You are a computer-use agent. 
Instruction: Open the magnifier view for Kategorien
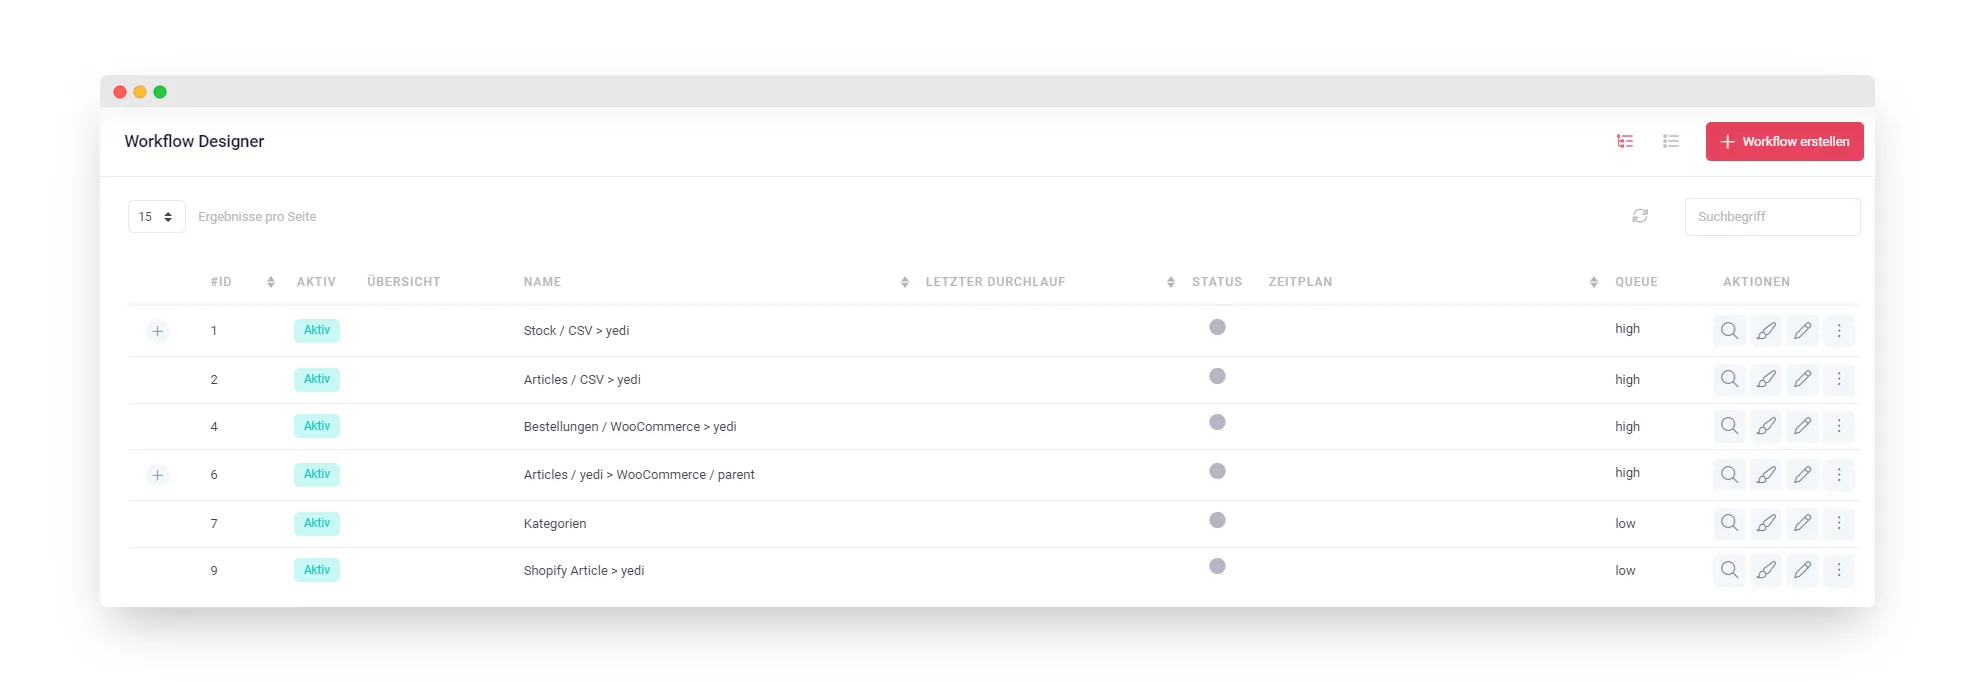click(1729, 523)
